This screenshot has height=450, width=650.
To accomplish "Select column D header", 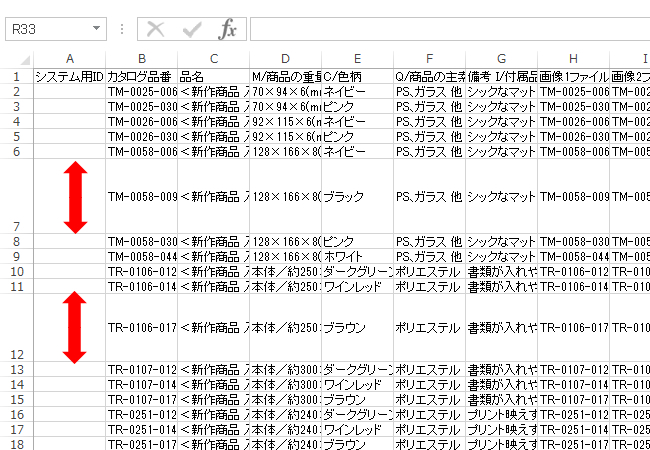I will coord(285,59).
